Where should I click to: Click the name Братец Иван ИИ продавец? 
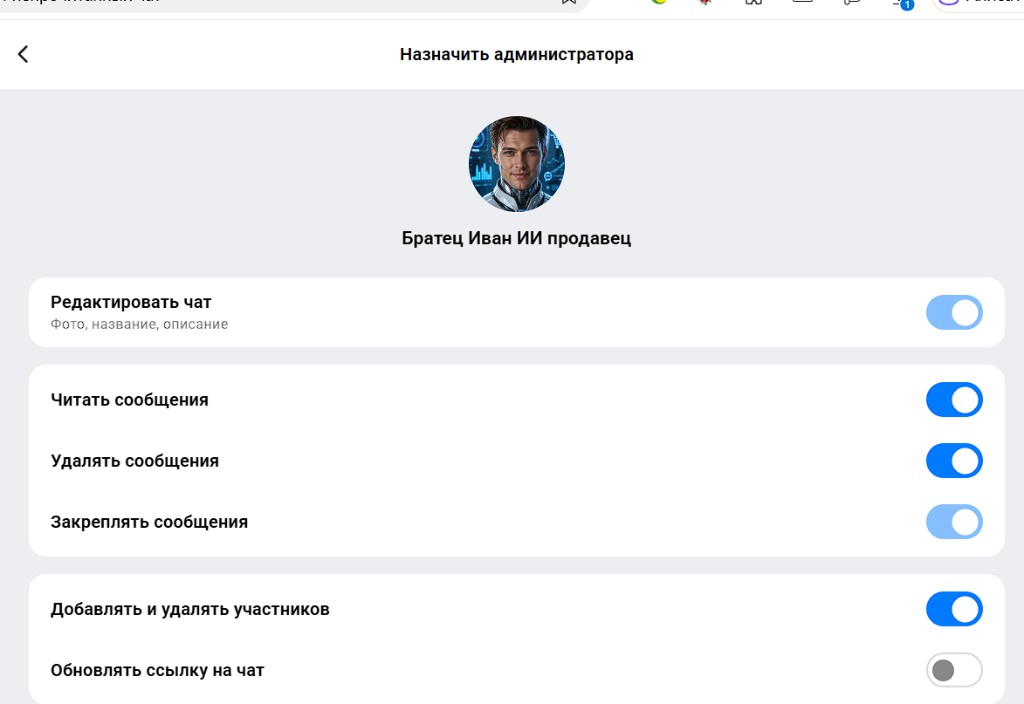pos(517,238)
